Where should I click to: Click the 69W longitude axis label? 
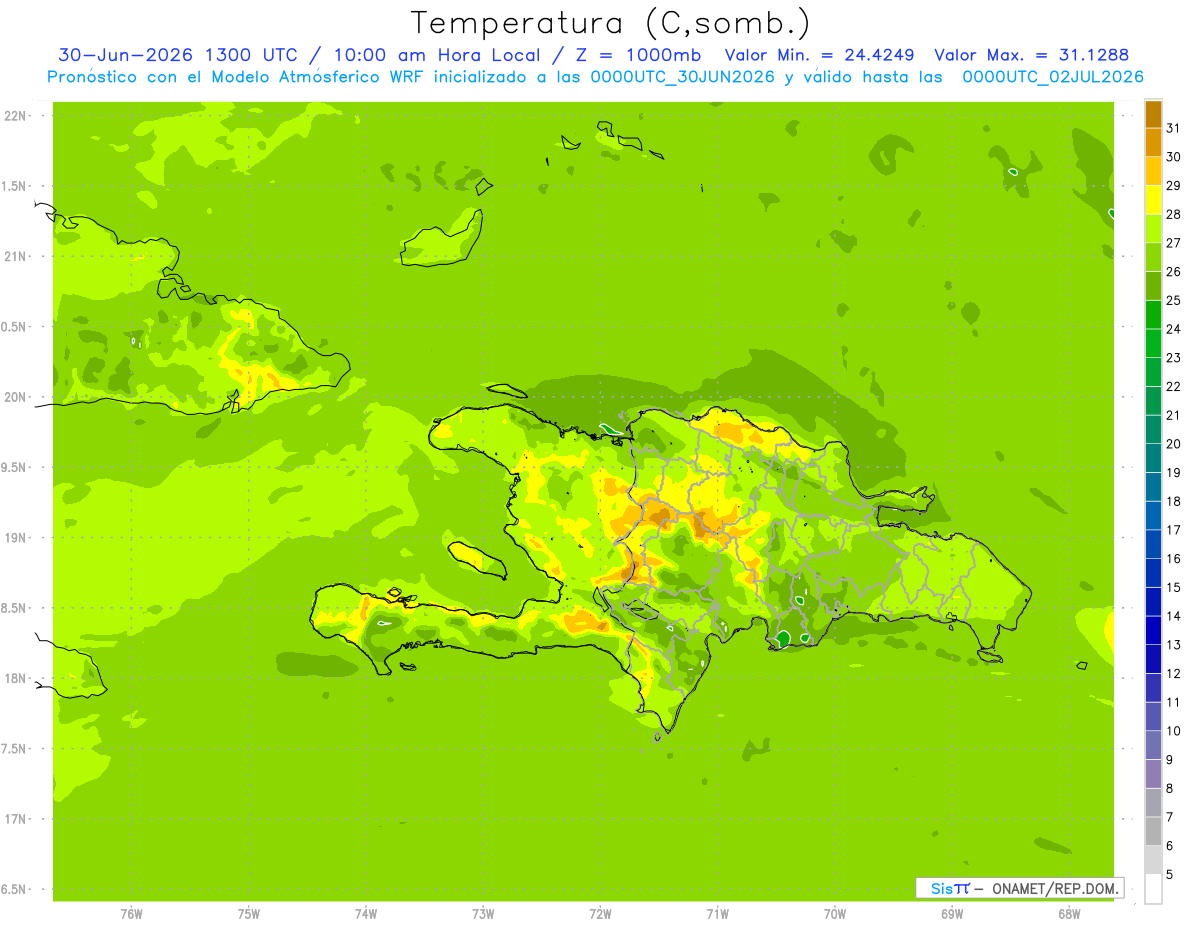[x=952, y=913]
